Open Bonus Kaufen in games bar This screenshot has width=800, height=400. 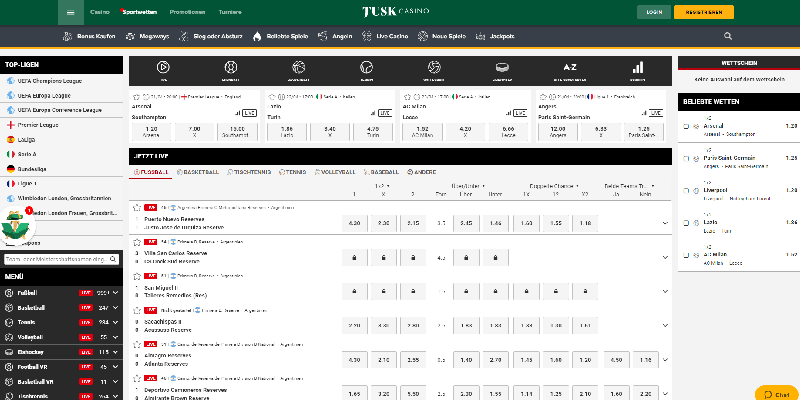89,36
